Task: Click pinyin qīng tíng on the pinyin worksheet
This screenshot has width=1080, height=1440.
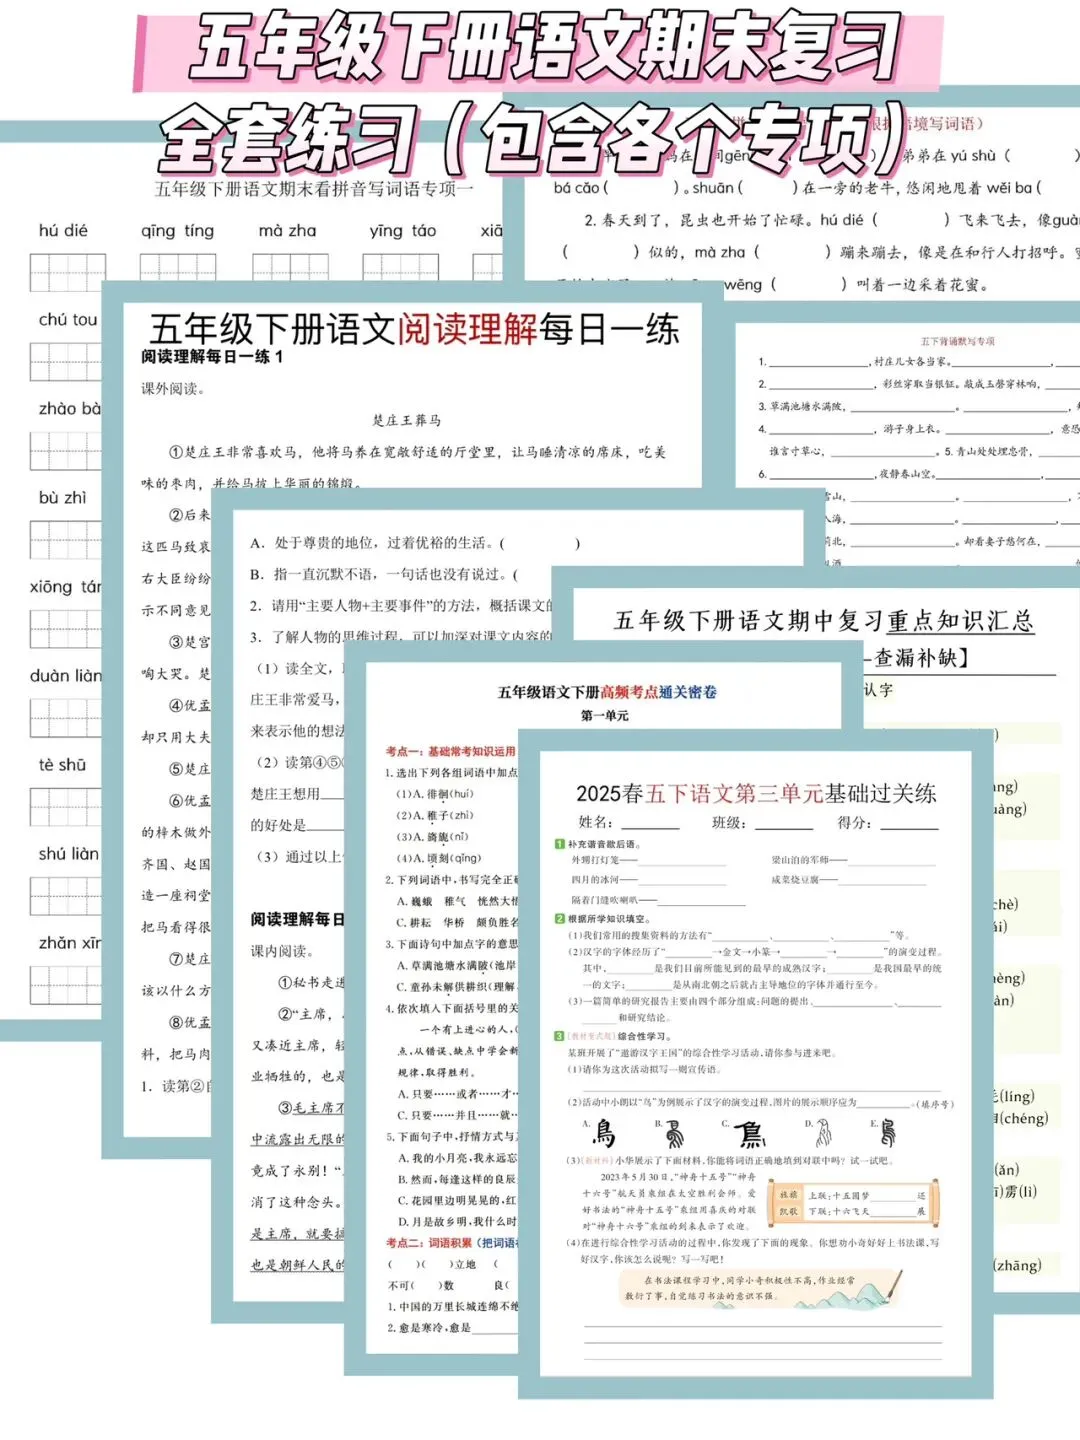Action: [177, 231]
